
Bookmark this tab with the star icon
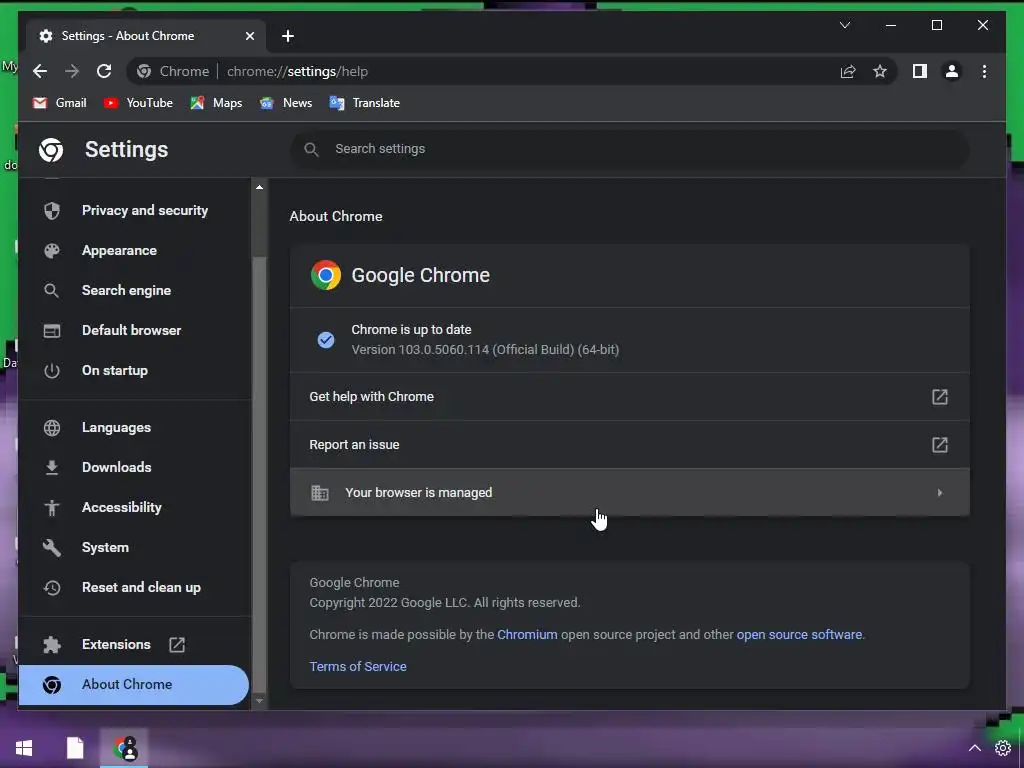(880, 71)
